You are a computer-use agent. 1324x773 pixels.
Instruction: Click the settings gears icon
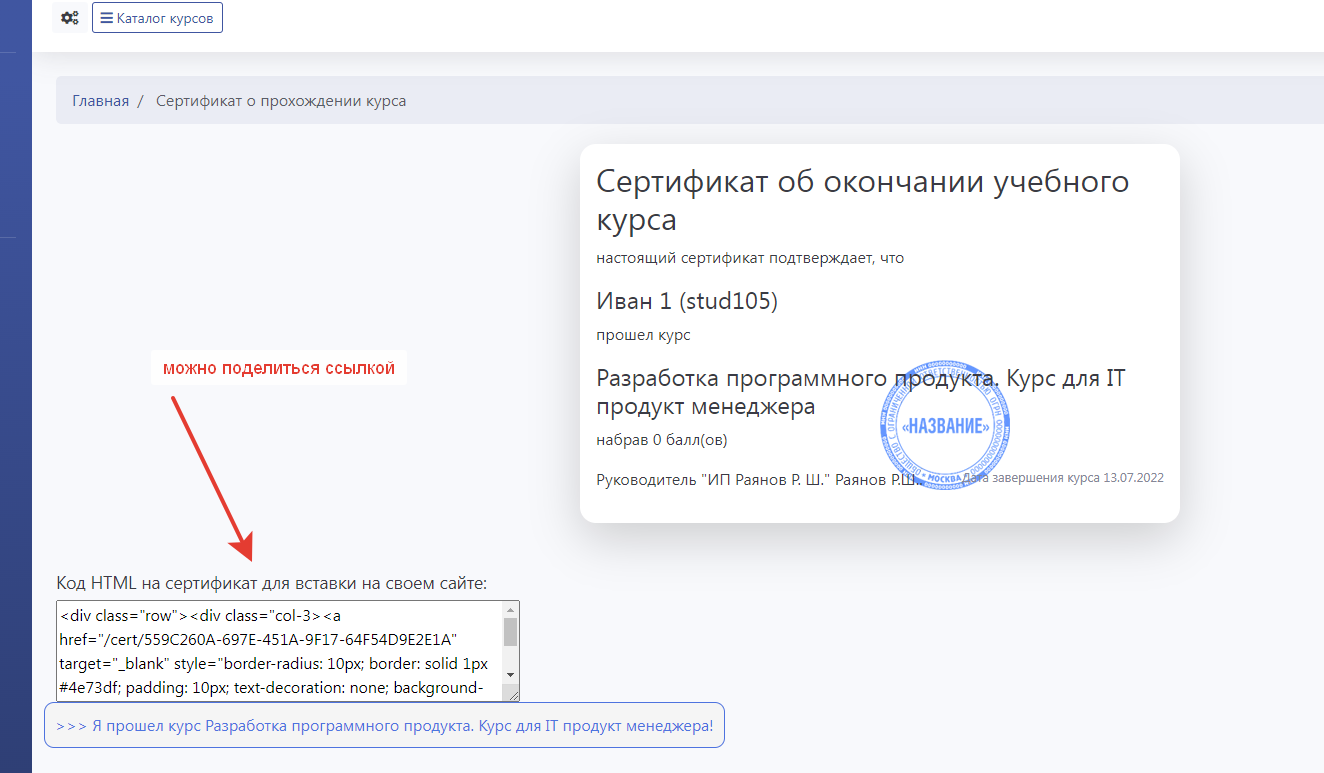[x=69, y=18]
